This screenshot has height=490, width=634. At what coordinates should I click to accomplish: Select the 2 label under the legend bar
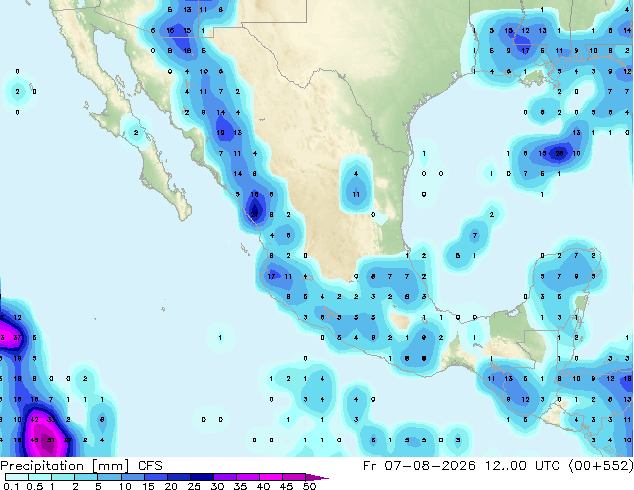pos(75,486)
